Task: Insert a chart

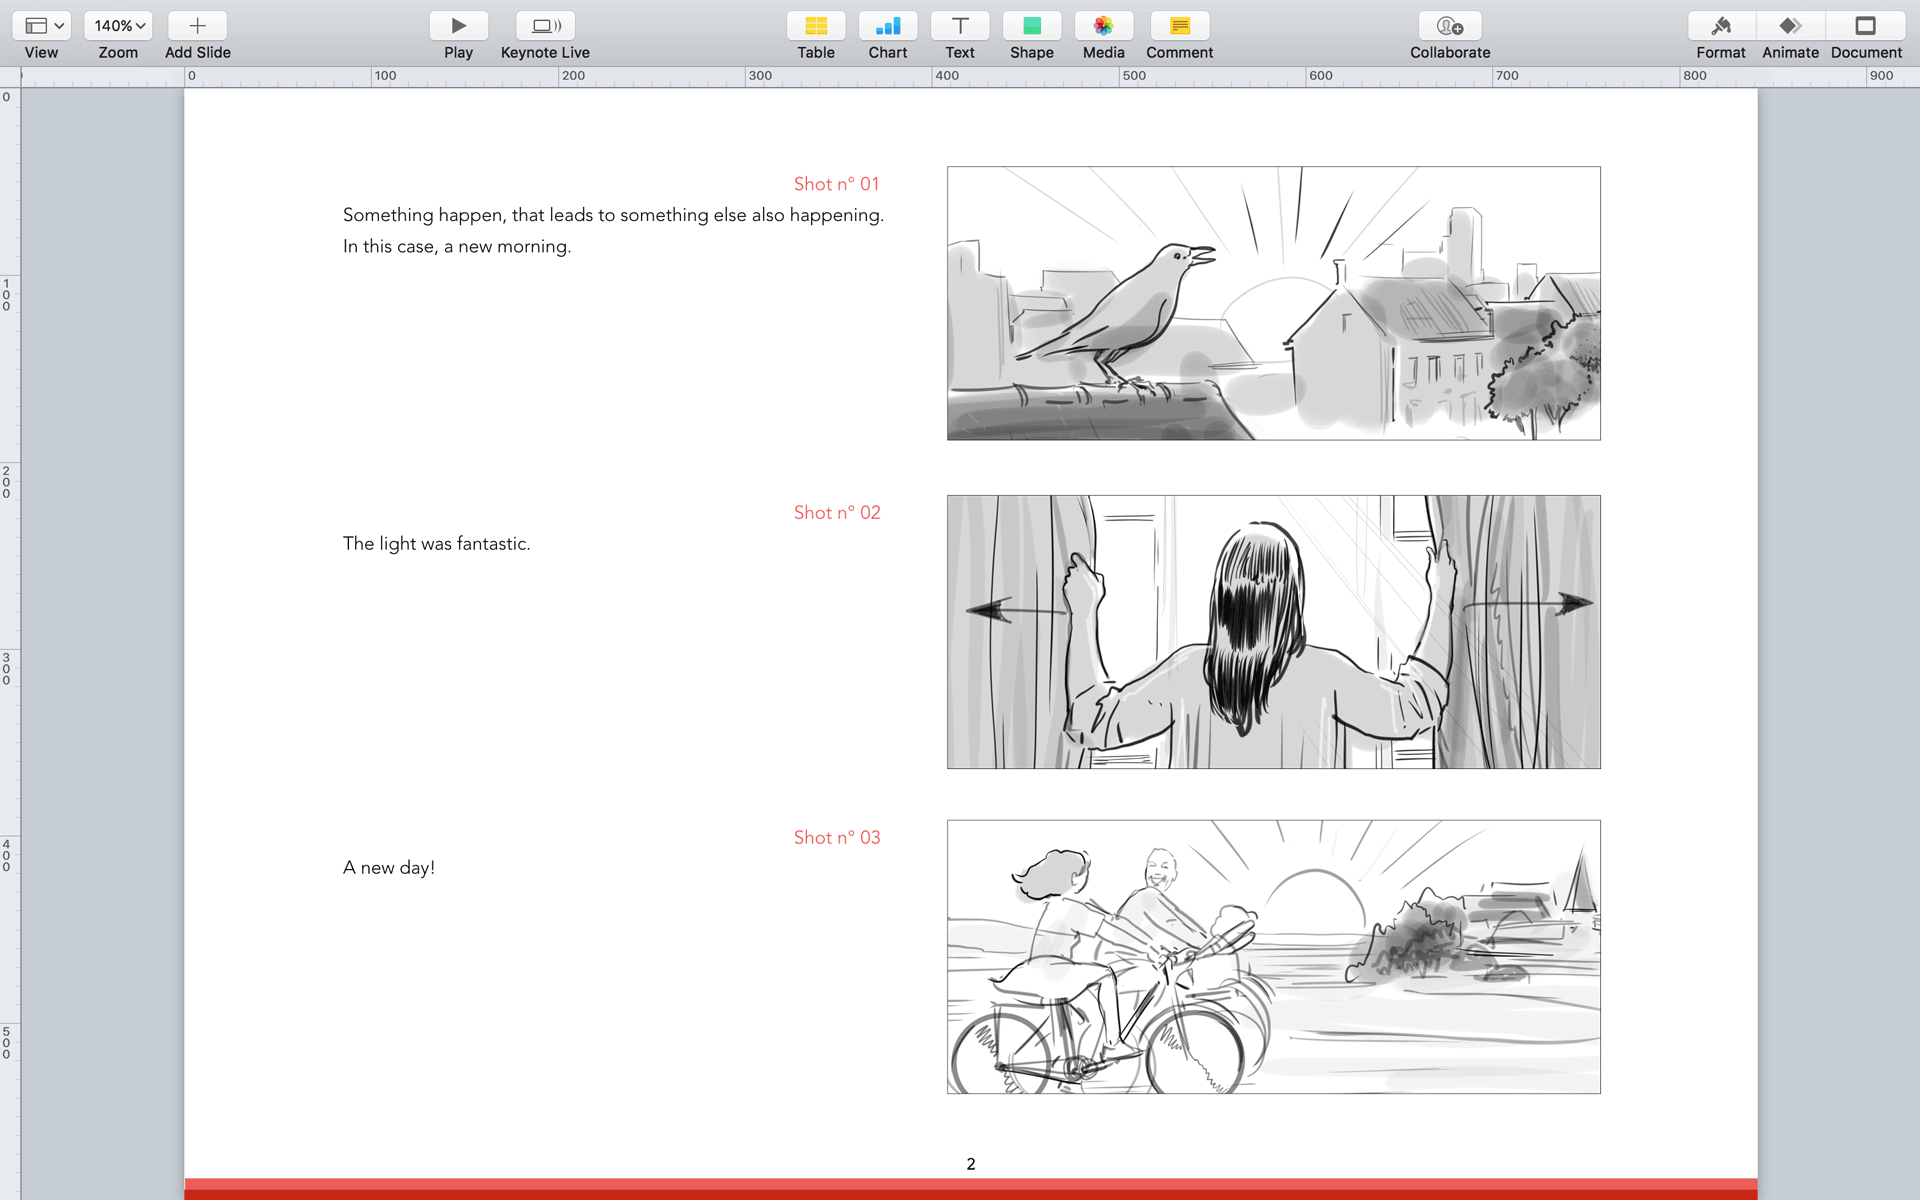Action: [887, 26]
